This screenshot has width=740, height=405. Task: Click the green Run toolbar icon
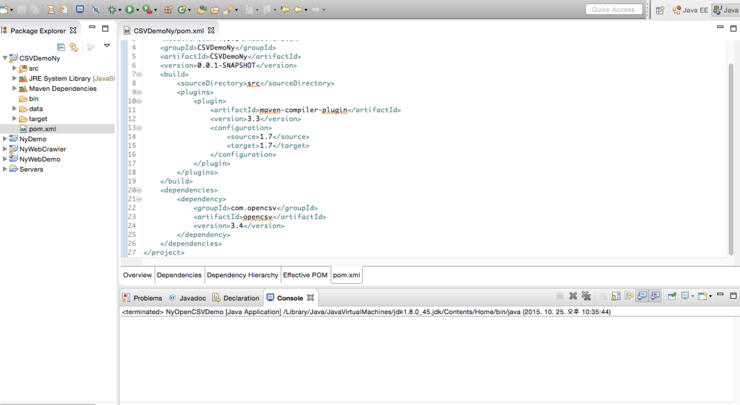(x=129, y=9)
